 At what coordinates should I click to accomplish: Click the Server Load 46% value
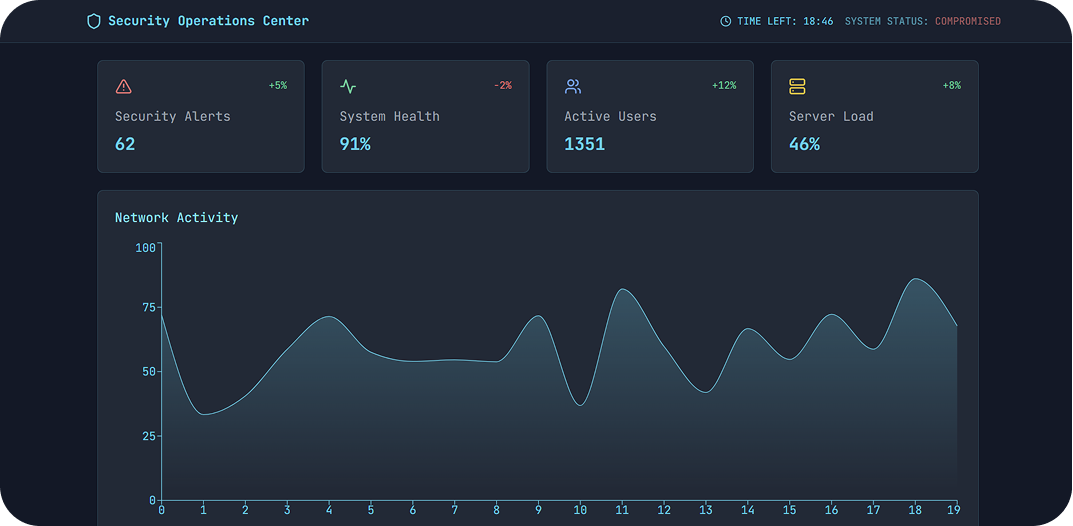coord(804,144)
